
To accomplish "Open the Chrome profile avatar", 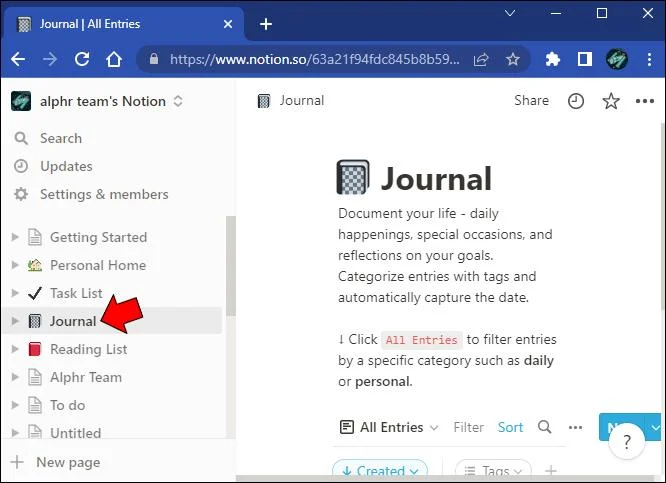I will tap(617, 59).
